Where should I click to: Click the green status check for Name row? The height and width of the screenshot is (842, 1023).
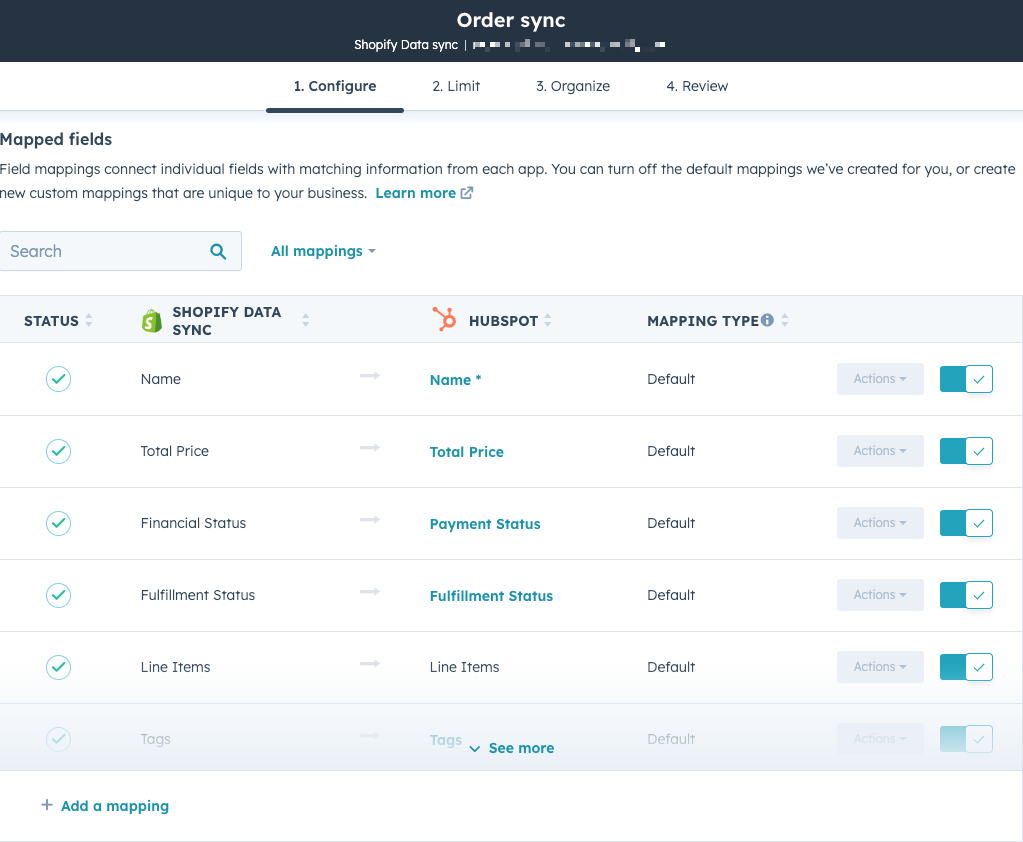[x=59, y=379]
